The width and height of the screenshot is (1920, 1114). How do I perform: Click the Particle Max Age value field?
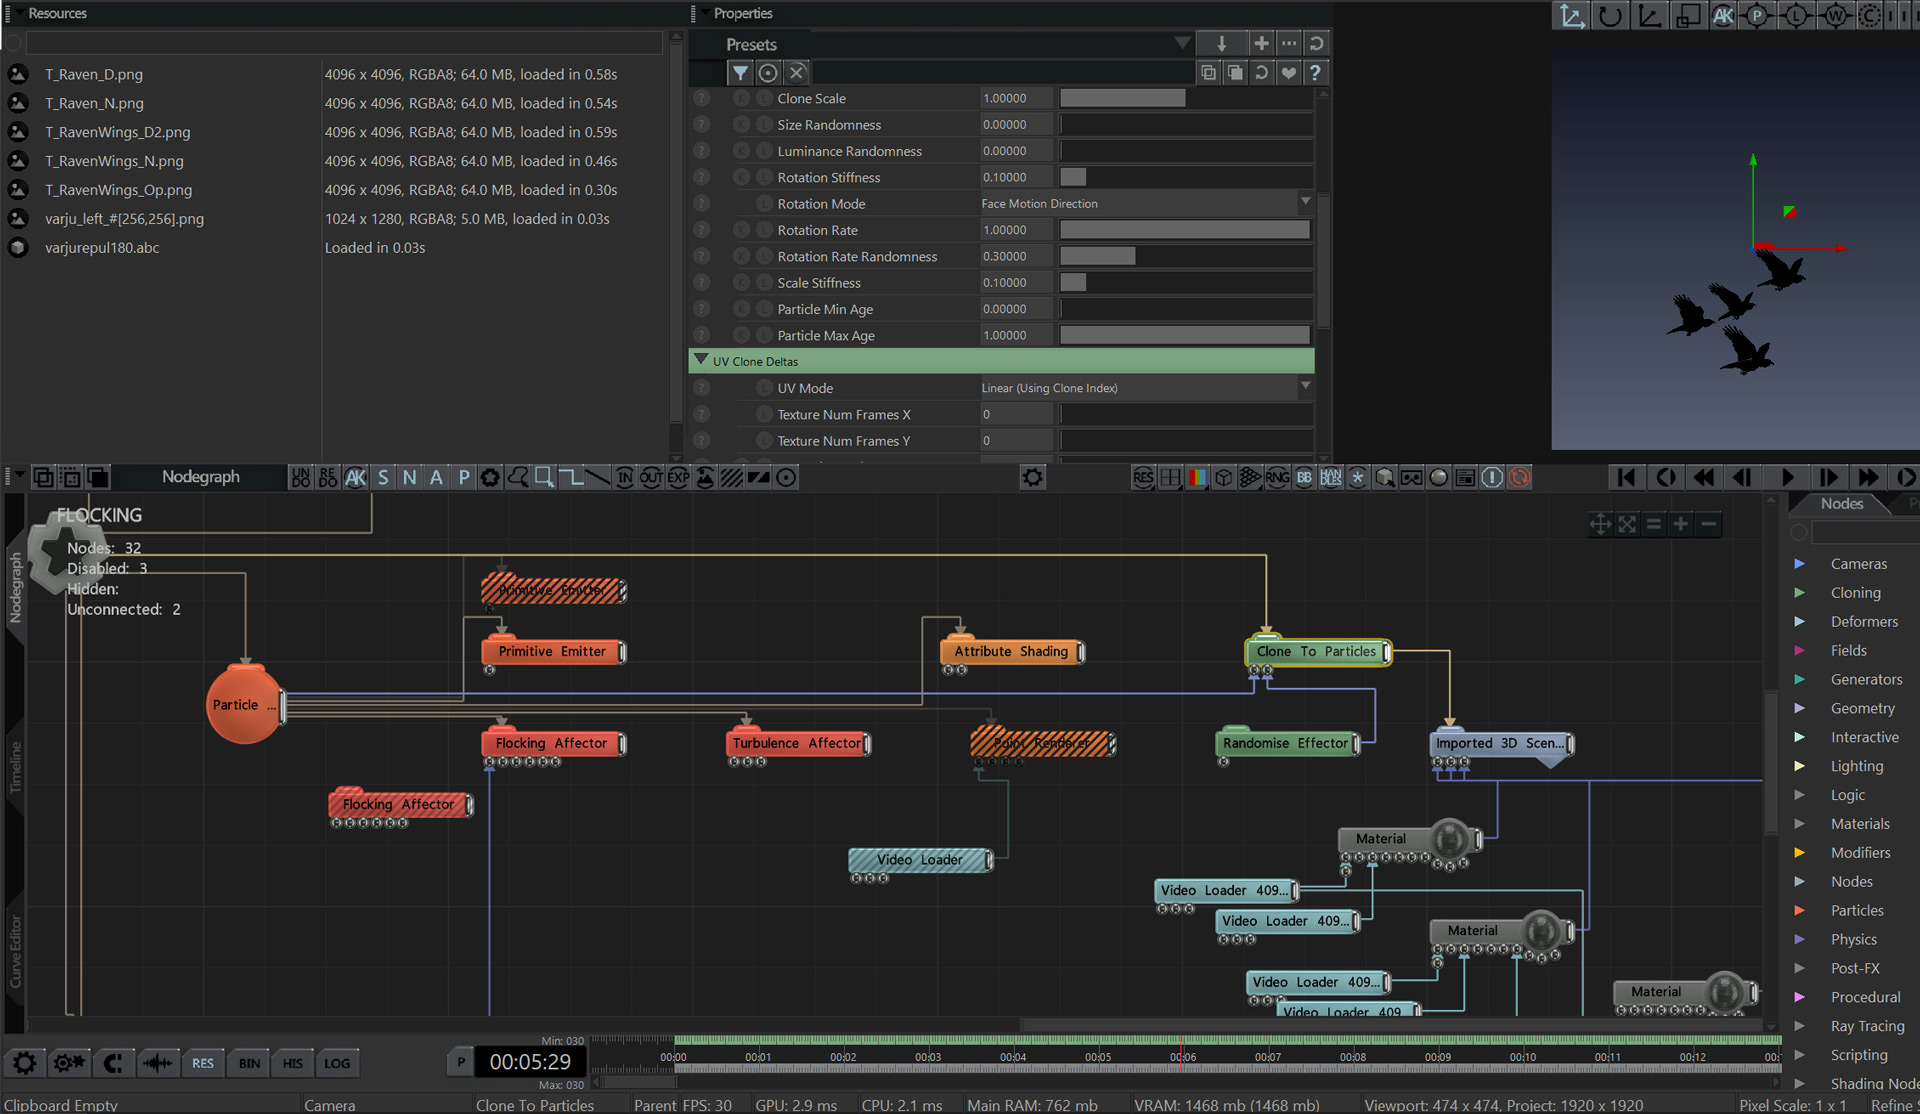click(1016, 335)
